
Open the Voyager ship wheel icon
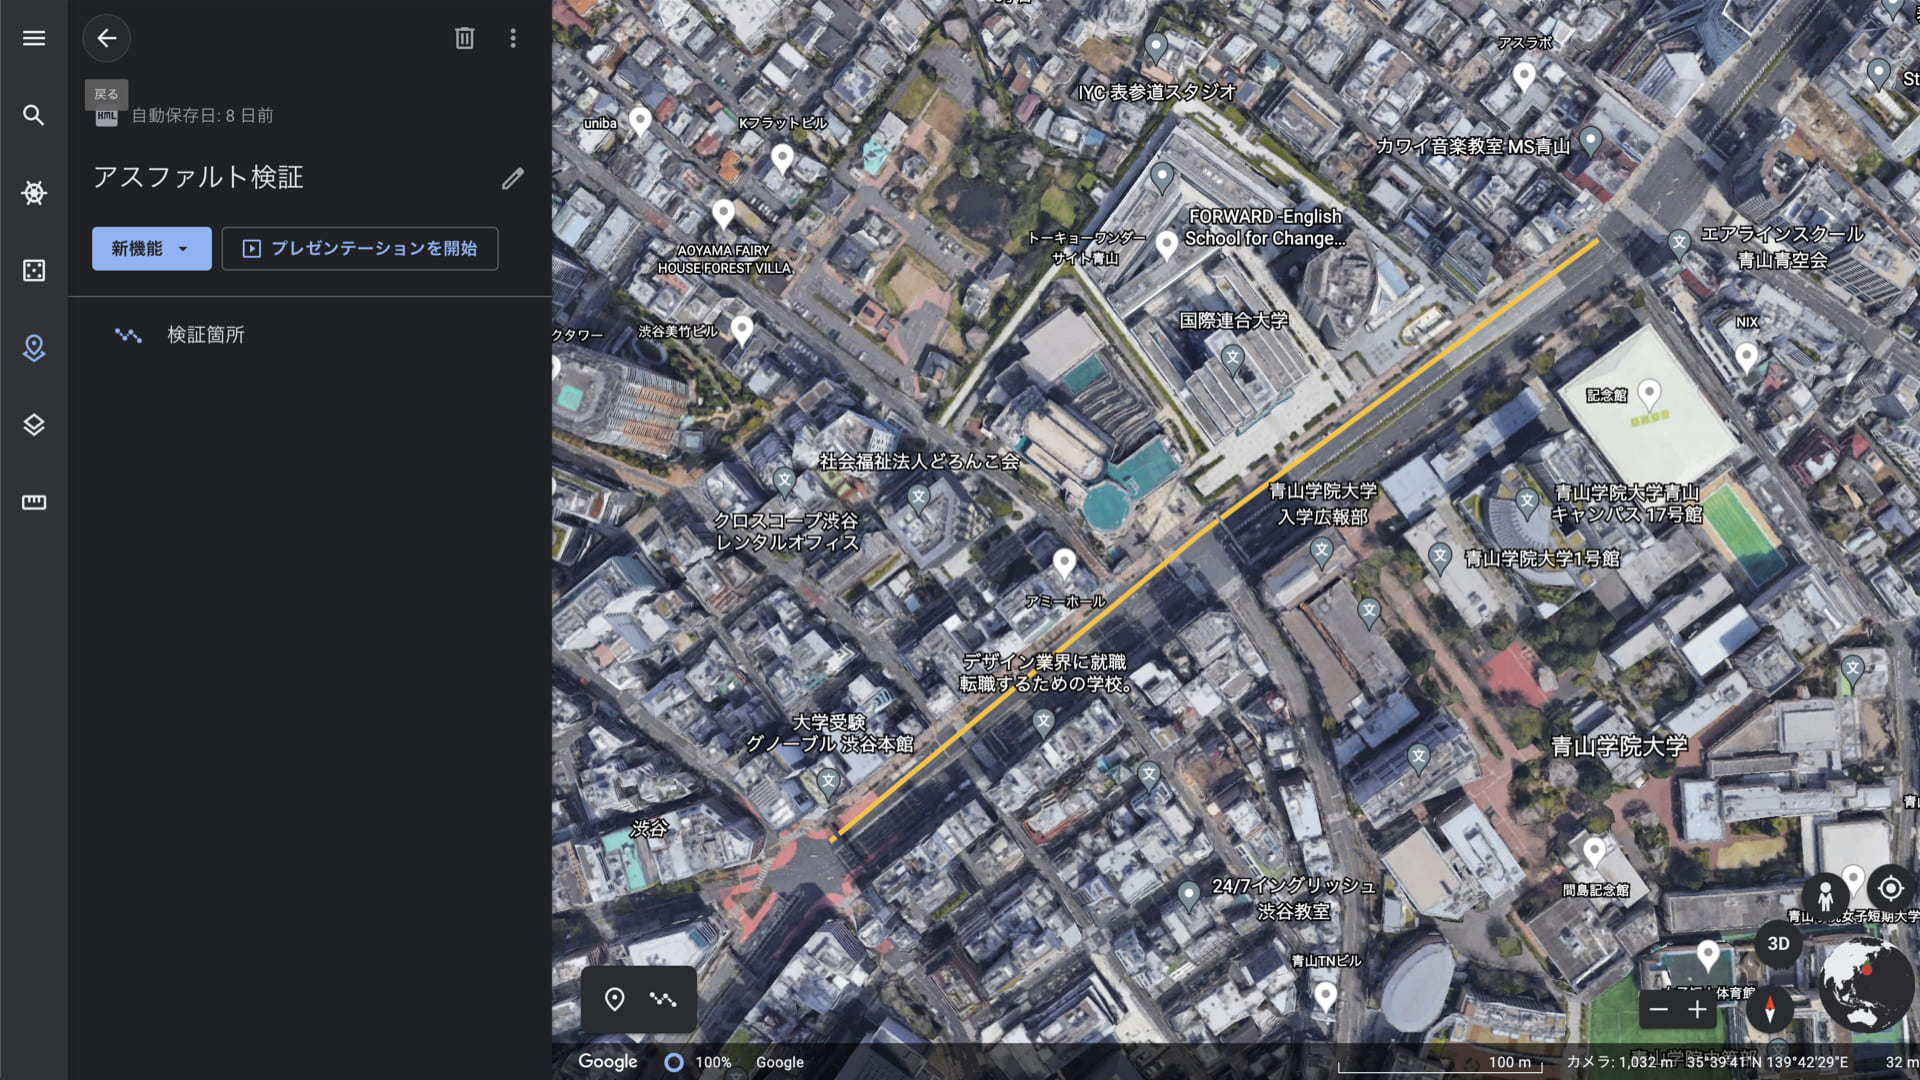point(34,193)
